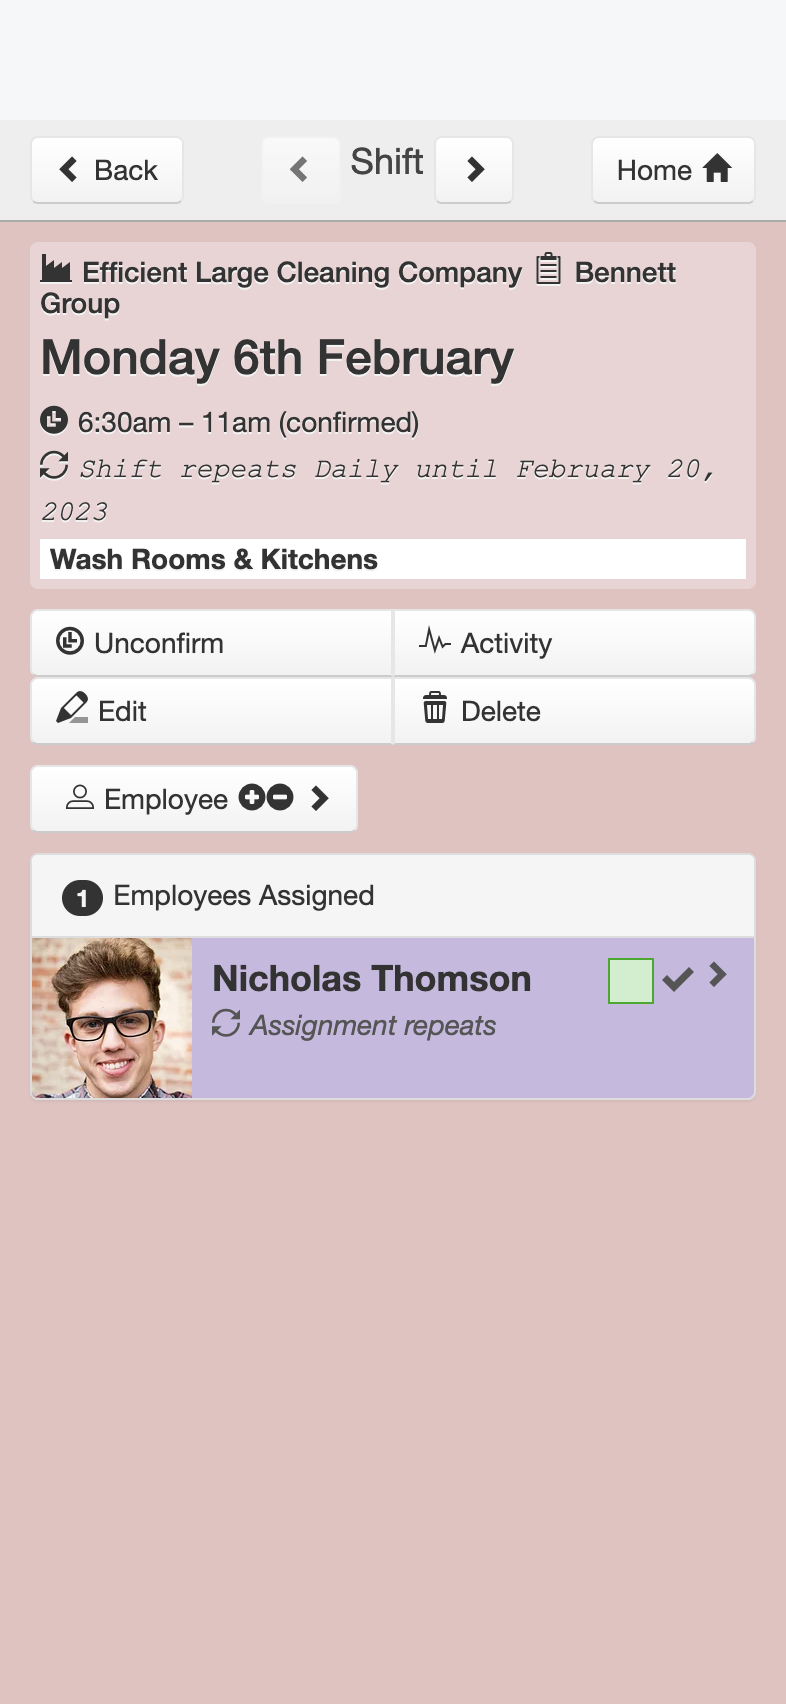The width and height of the screenshot is (786, 1704).
Task: Open Nicholas Thomson's profile photo
Action: pos(112,1018)
